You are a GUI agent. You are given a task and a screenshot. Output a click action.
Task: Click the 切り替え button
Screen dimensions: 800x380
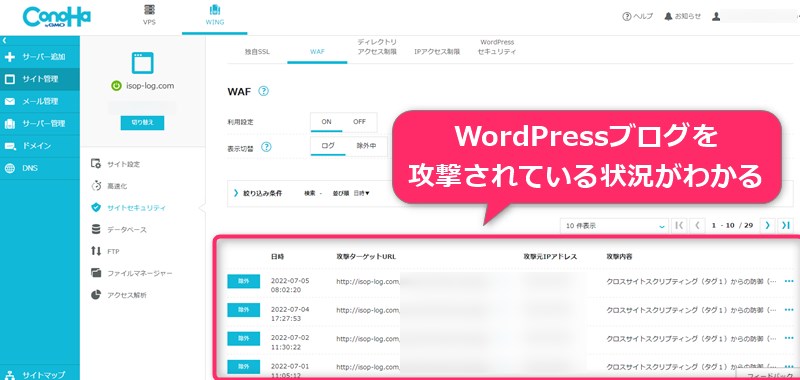point(142,123)
